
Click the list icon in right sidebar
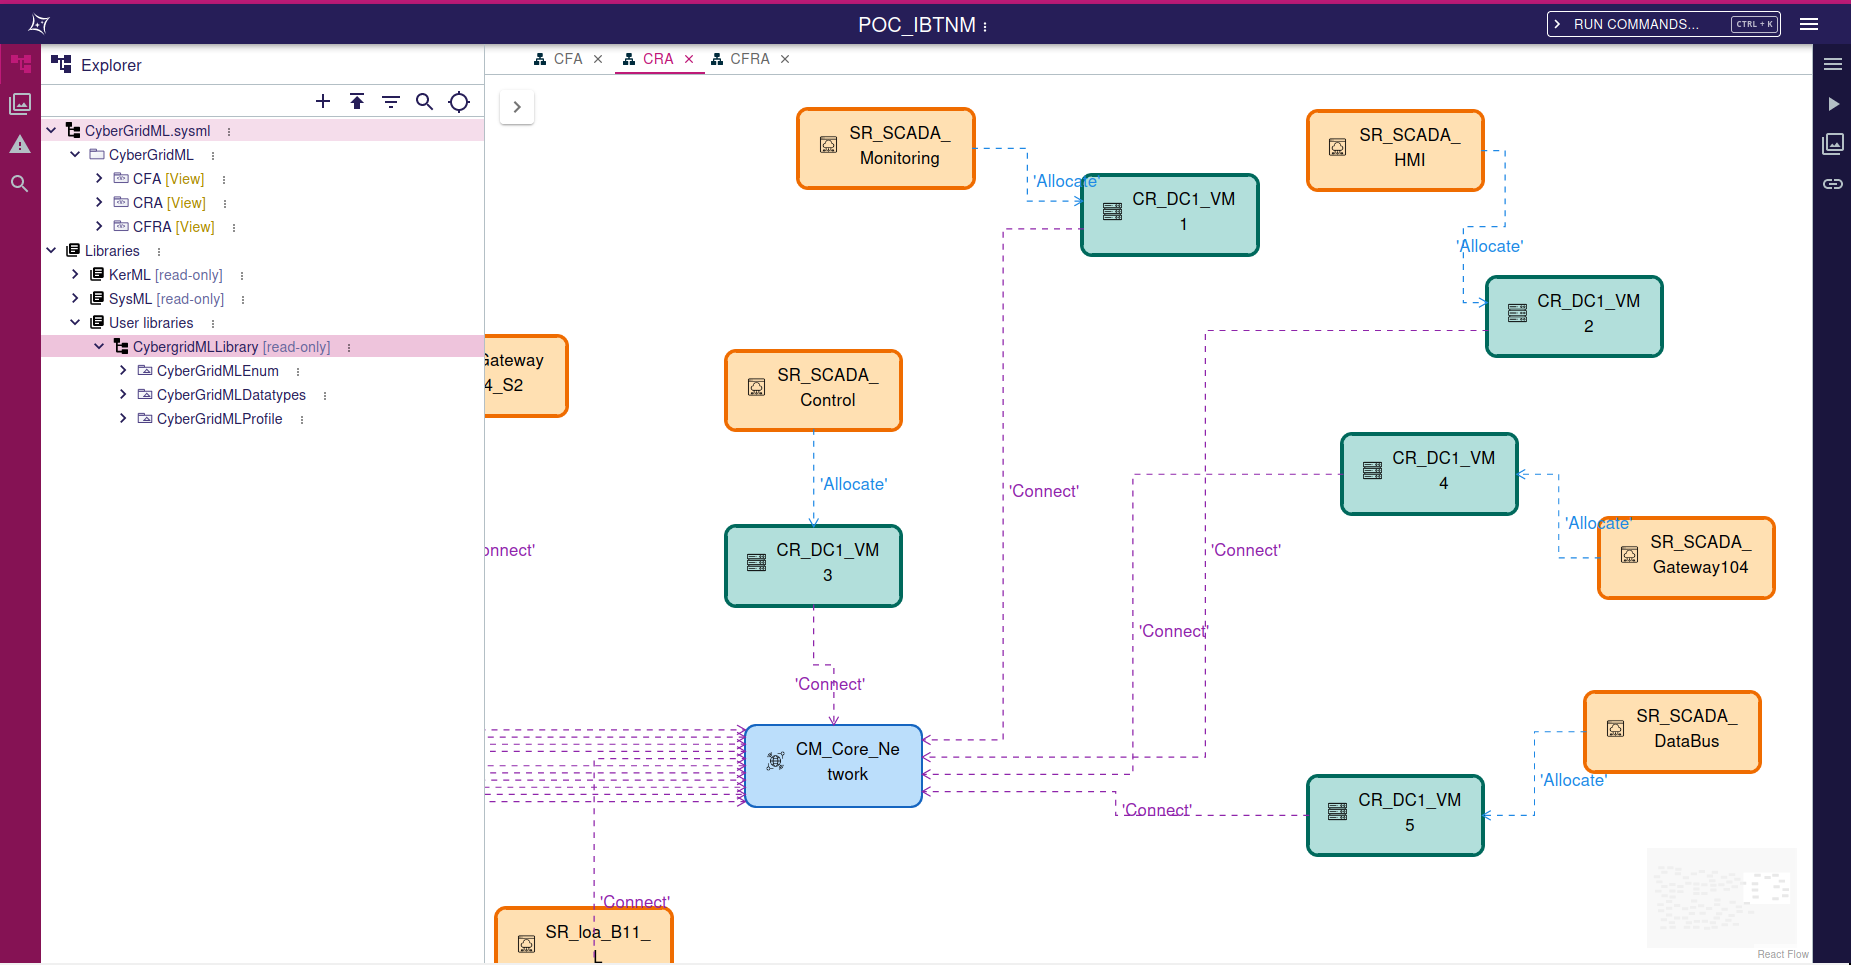1833,64
